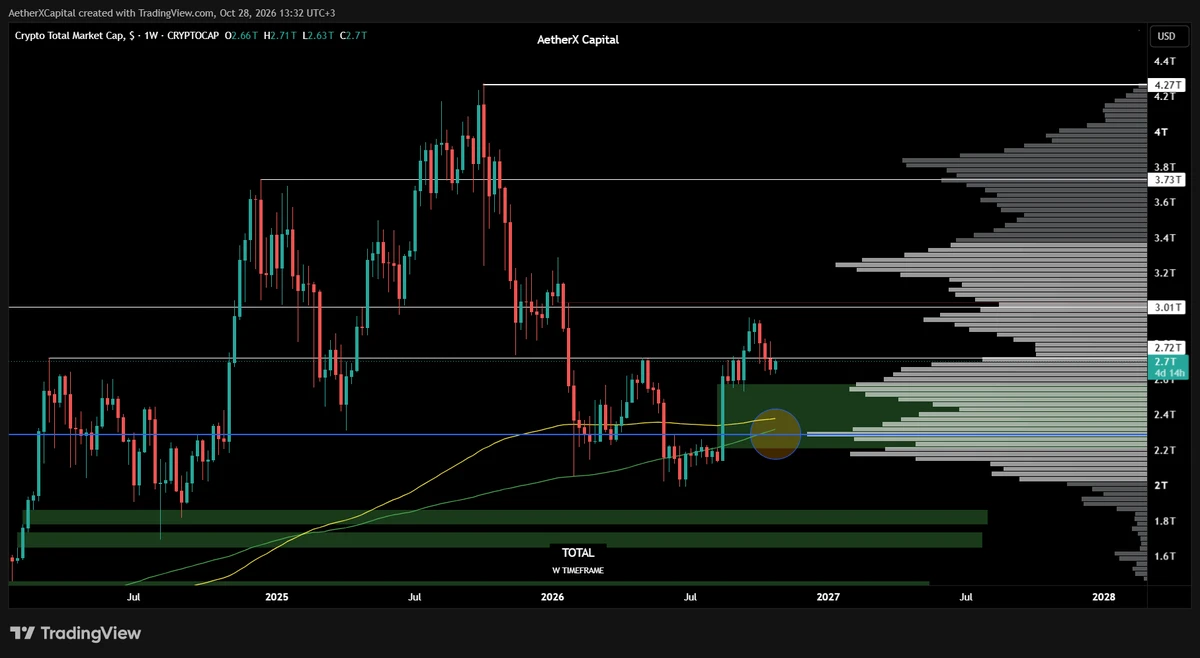Image resolution: width=1200 pixels, height=658 pixels.
Task: Click the 4.4T price scale label
Action: pyautogui.click(x=1164, y=62)
